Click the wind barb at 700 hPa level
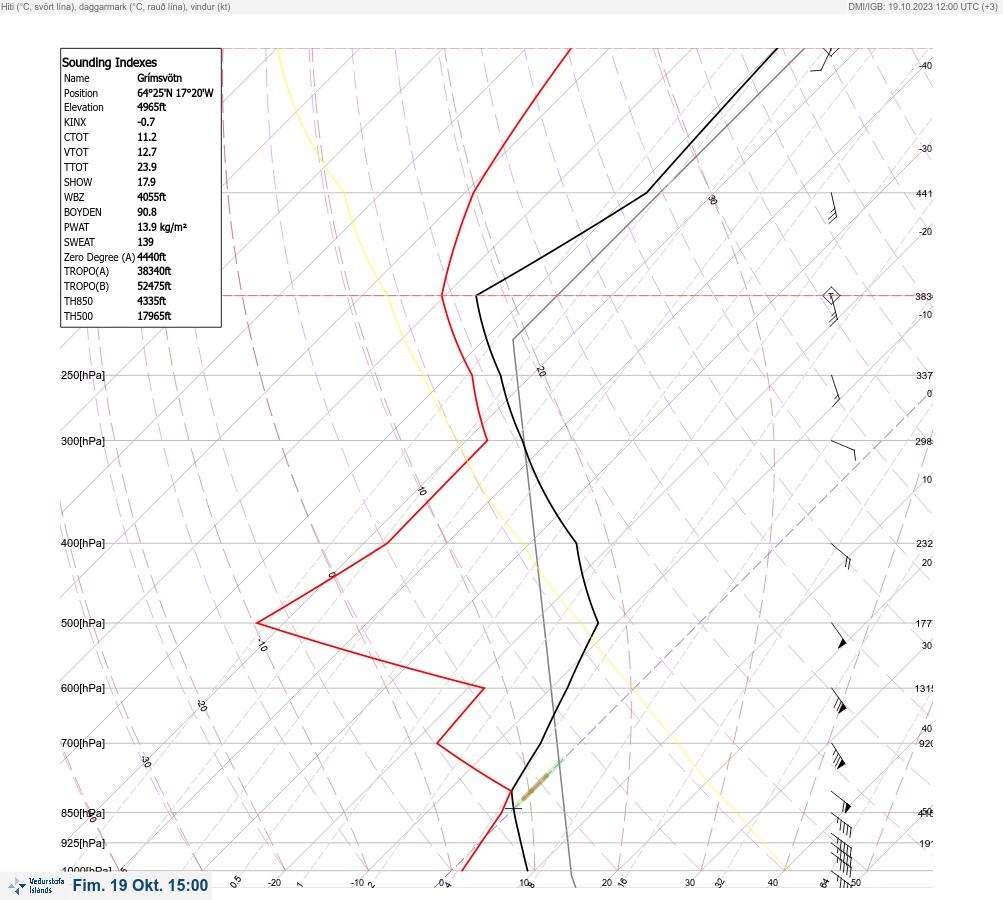This screenshot has height=900, width=1003. pos(839,756)
